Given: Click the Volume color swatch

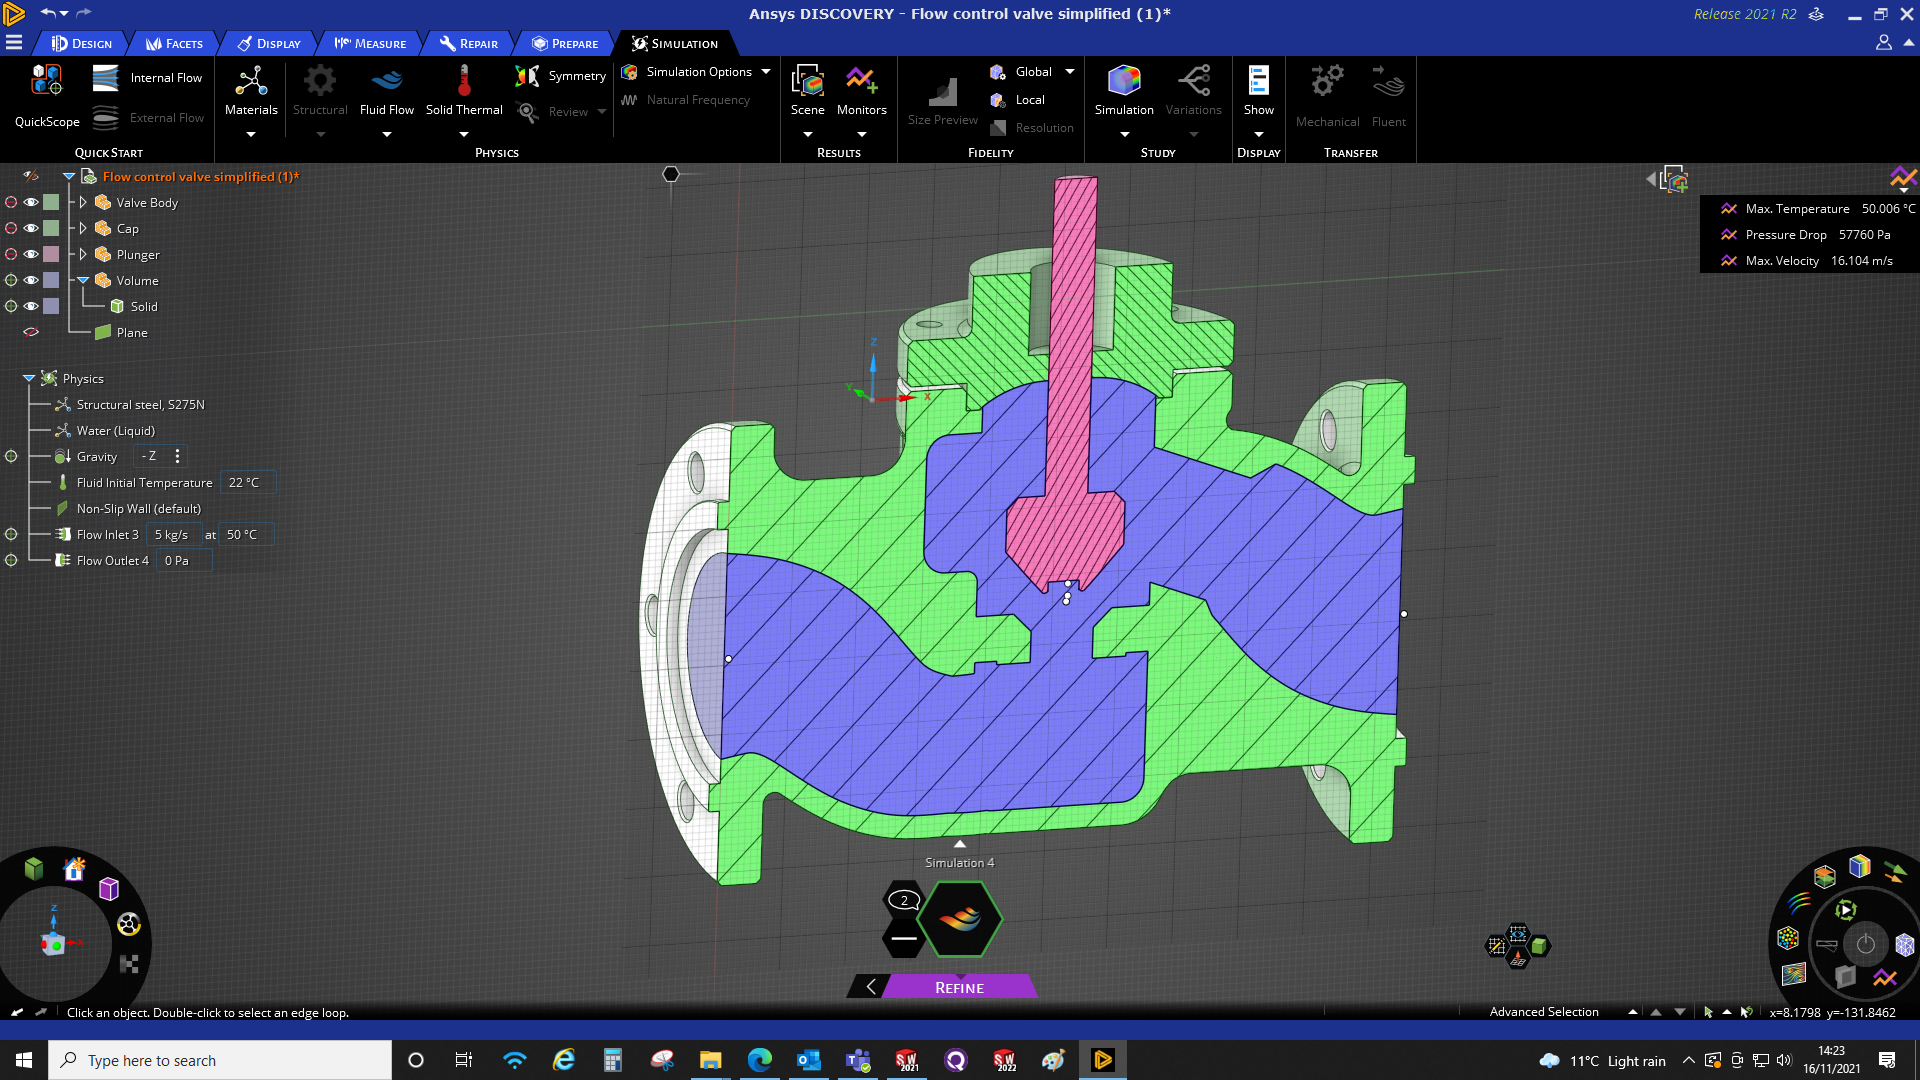Looking at the screenshot, I should [51, 280].
